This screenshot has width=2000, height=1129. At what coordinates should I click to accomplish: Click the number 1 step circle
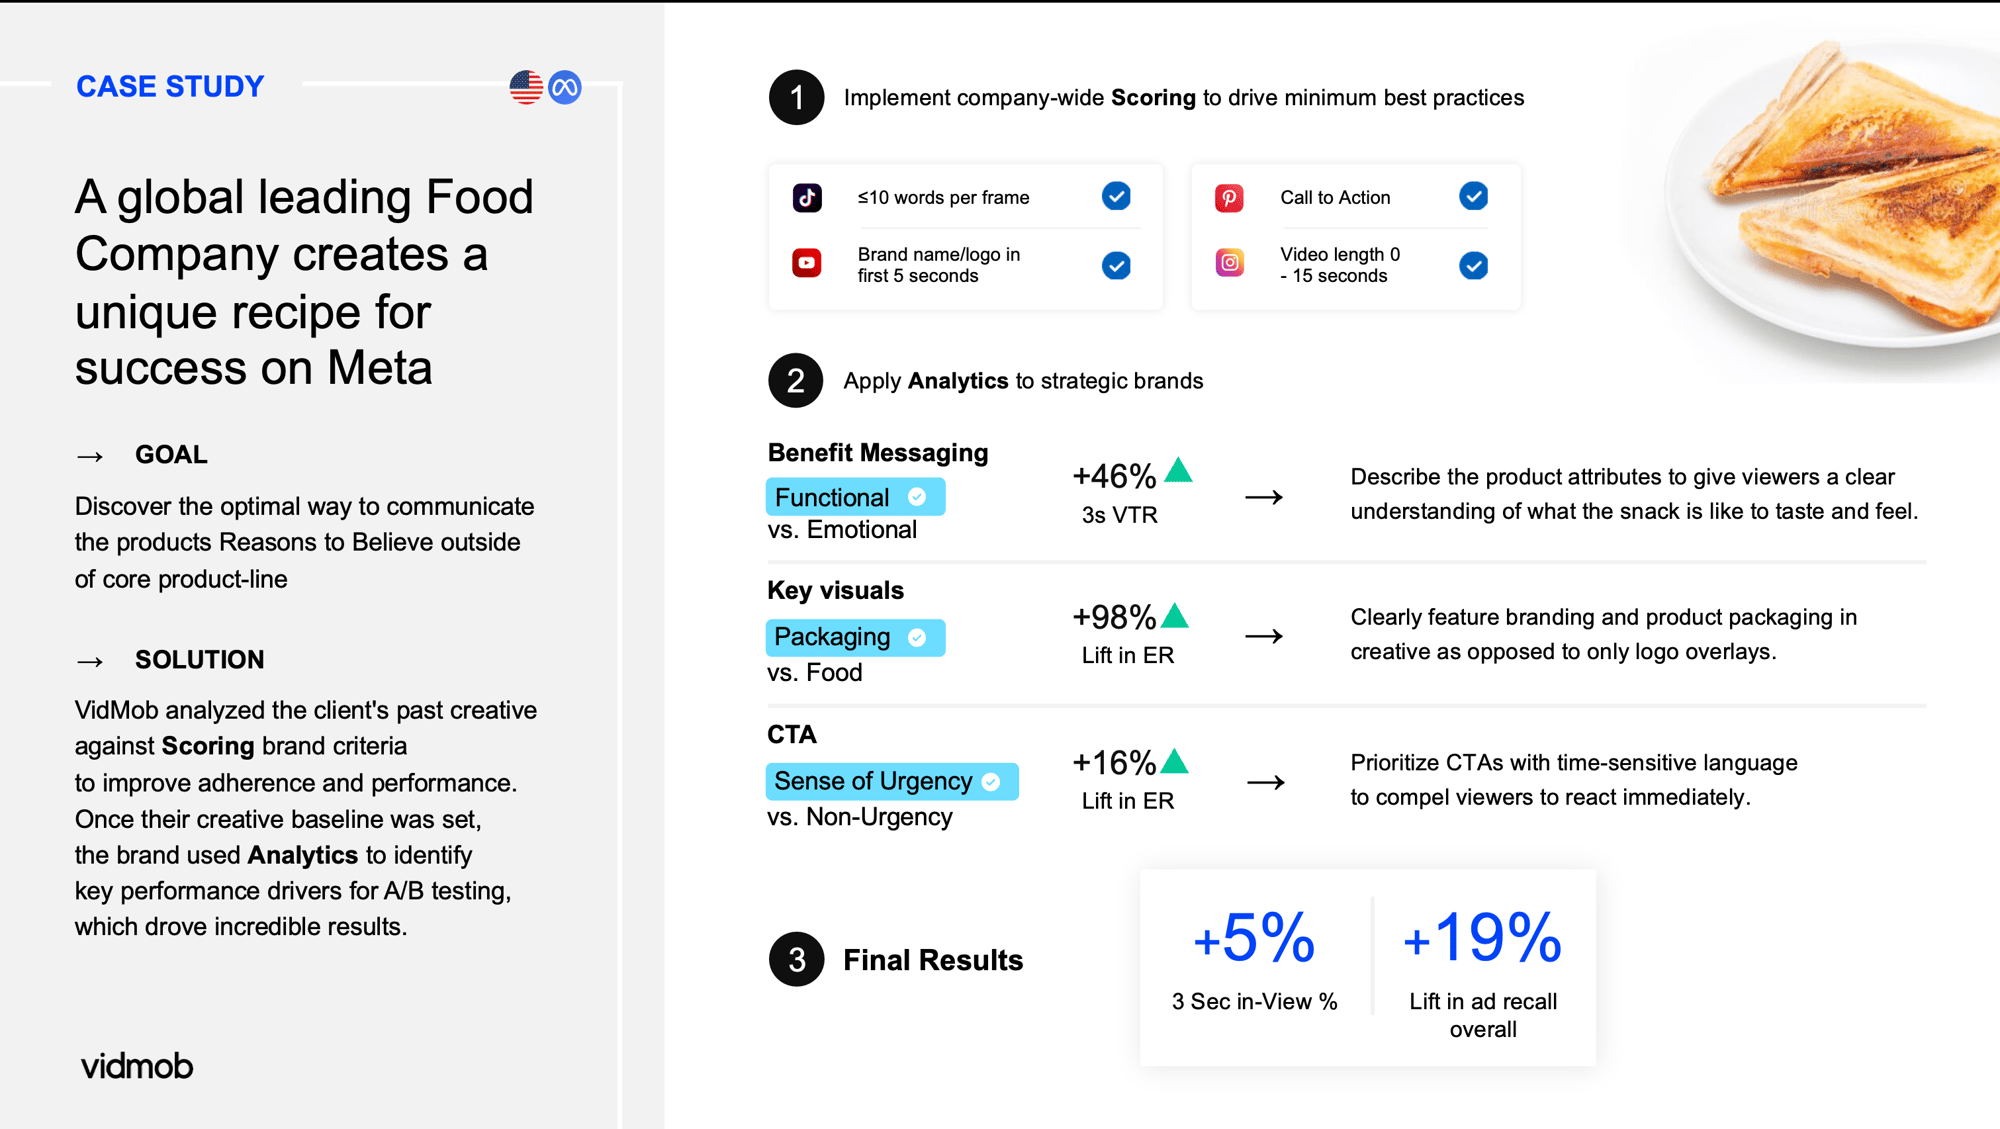coord(796,97)
